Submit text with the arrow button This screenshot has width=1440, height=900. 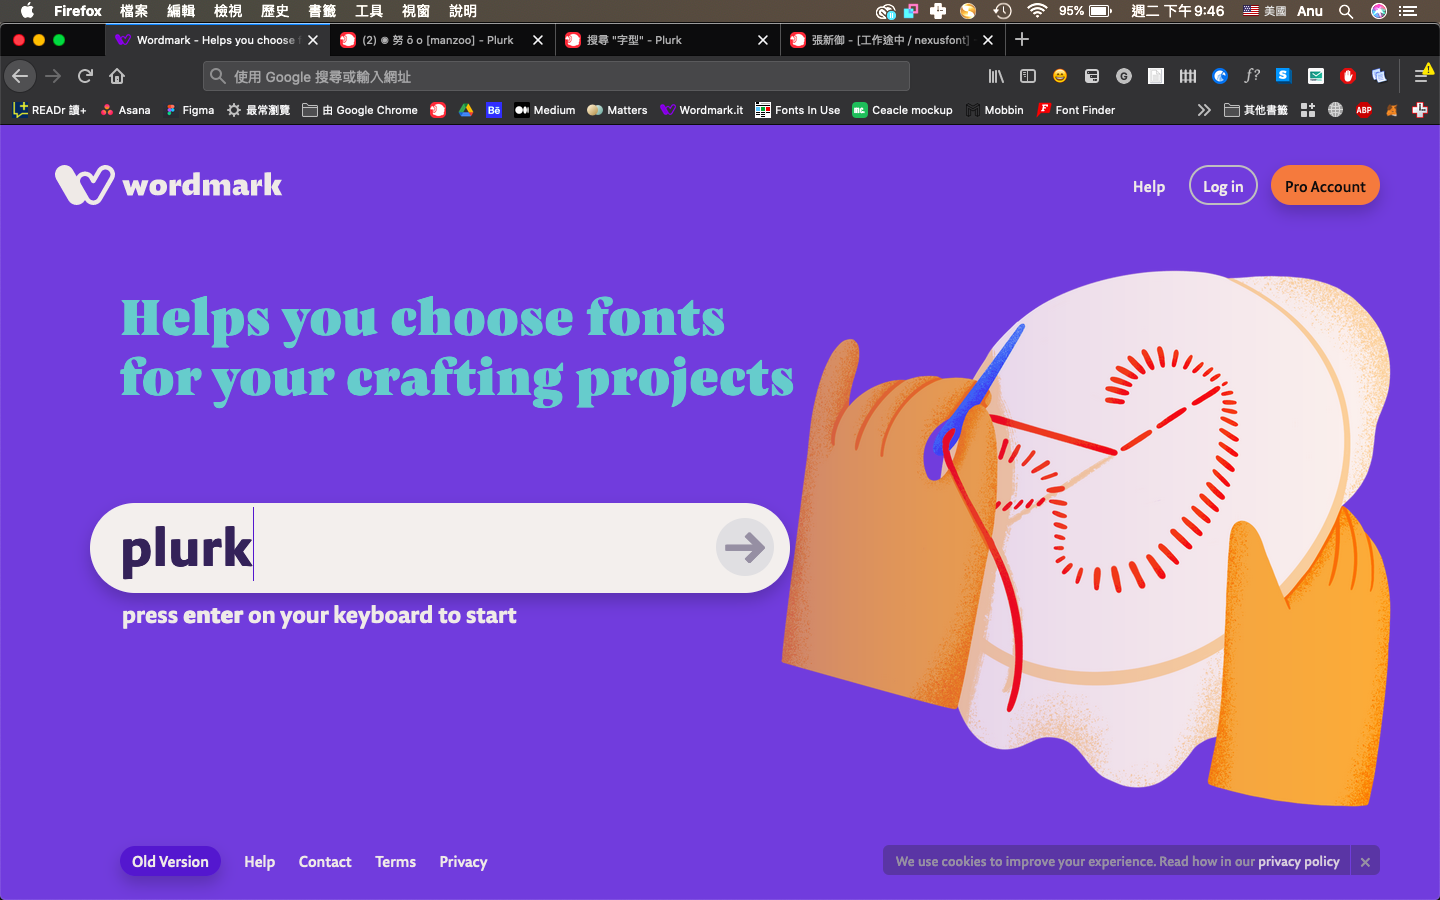pos(745,547)
